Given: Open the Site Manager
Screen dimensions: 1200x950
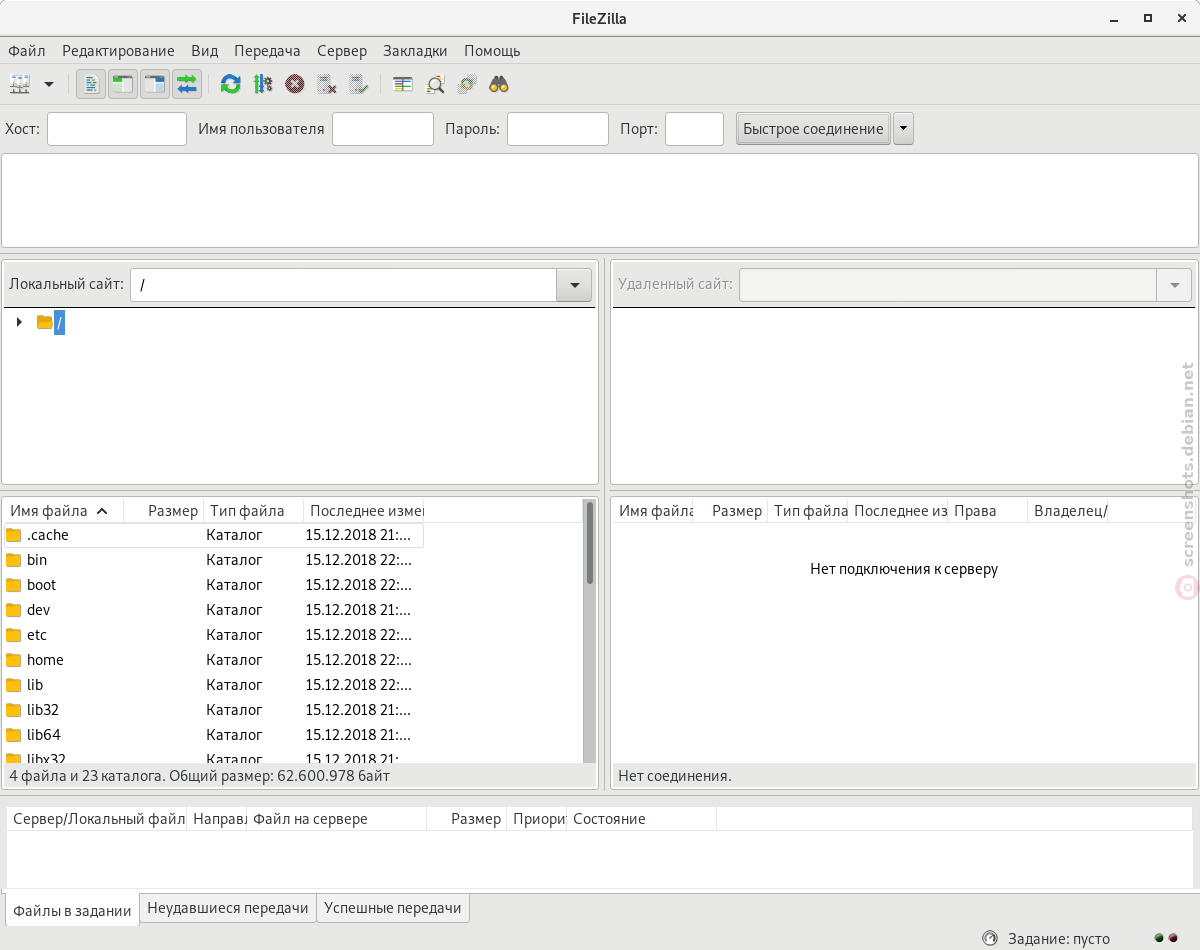Looking at the screenshot, I should pos(20,84).
